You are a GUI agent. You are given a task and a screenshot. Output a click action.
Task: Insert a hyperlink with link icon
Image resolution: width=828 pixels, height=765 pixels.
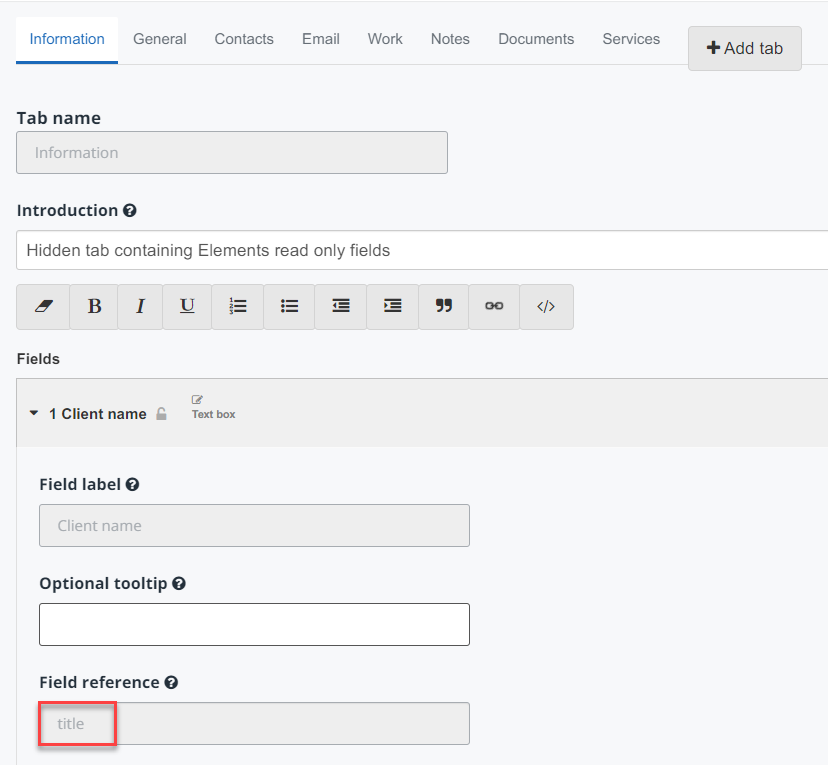click(494, 307)
